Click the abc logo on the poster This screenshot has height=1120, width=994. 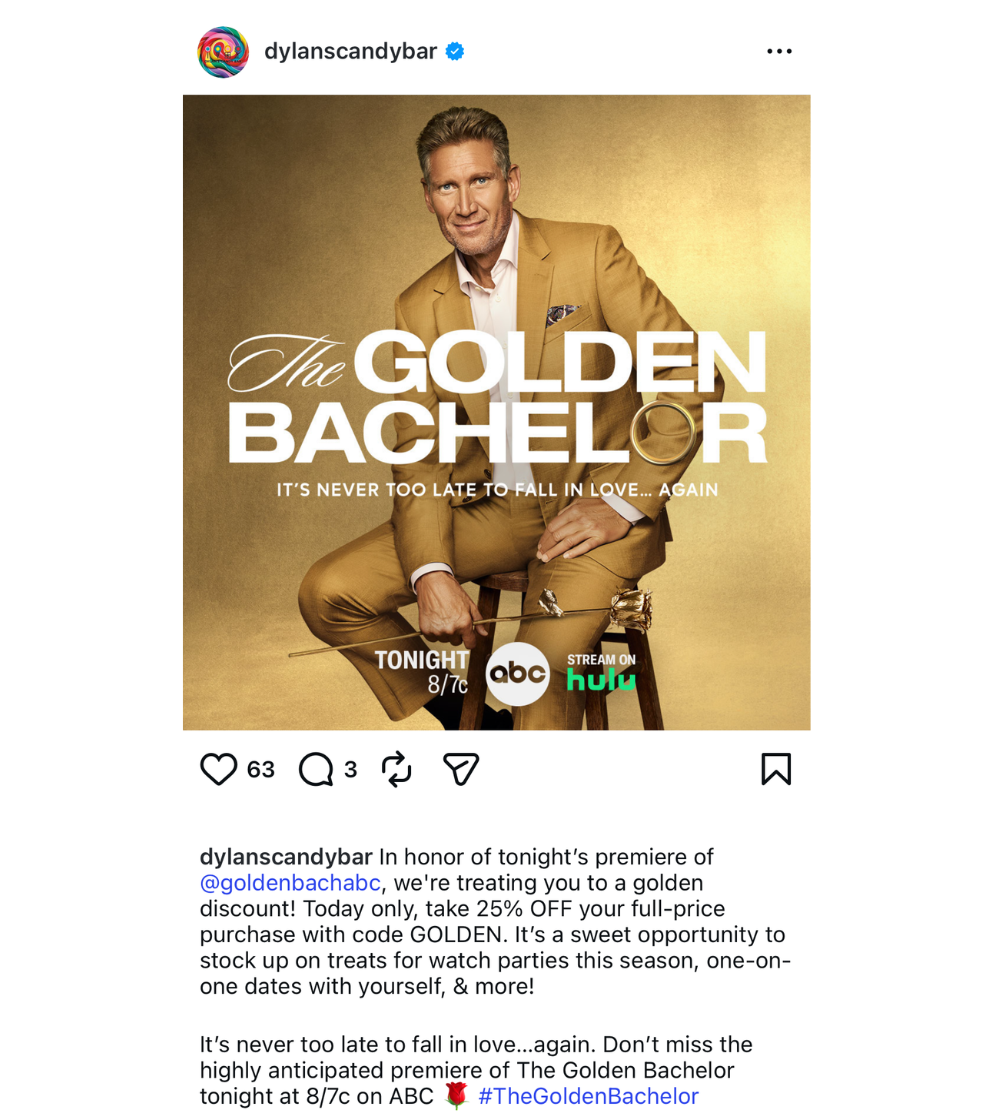tap(518, 674)
